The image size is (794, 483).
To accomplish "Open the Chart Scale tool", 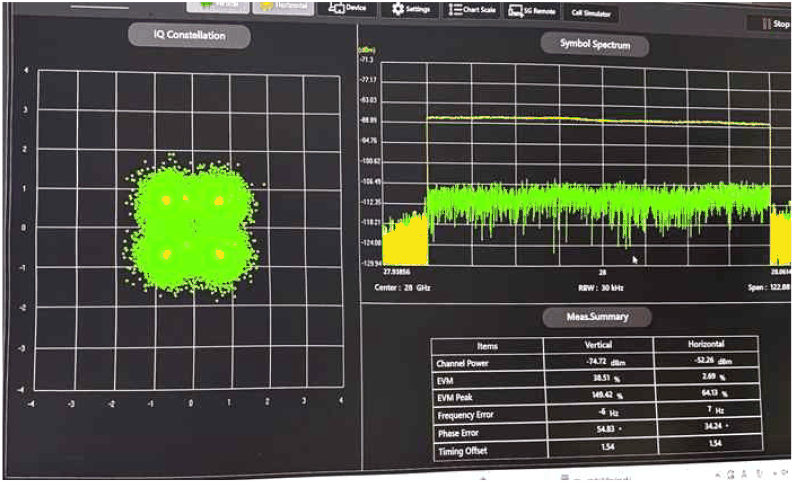I will pos(472,10).
